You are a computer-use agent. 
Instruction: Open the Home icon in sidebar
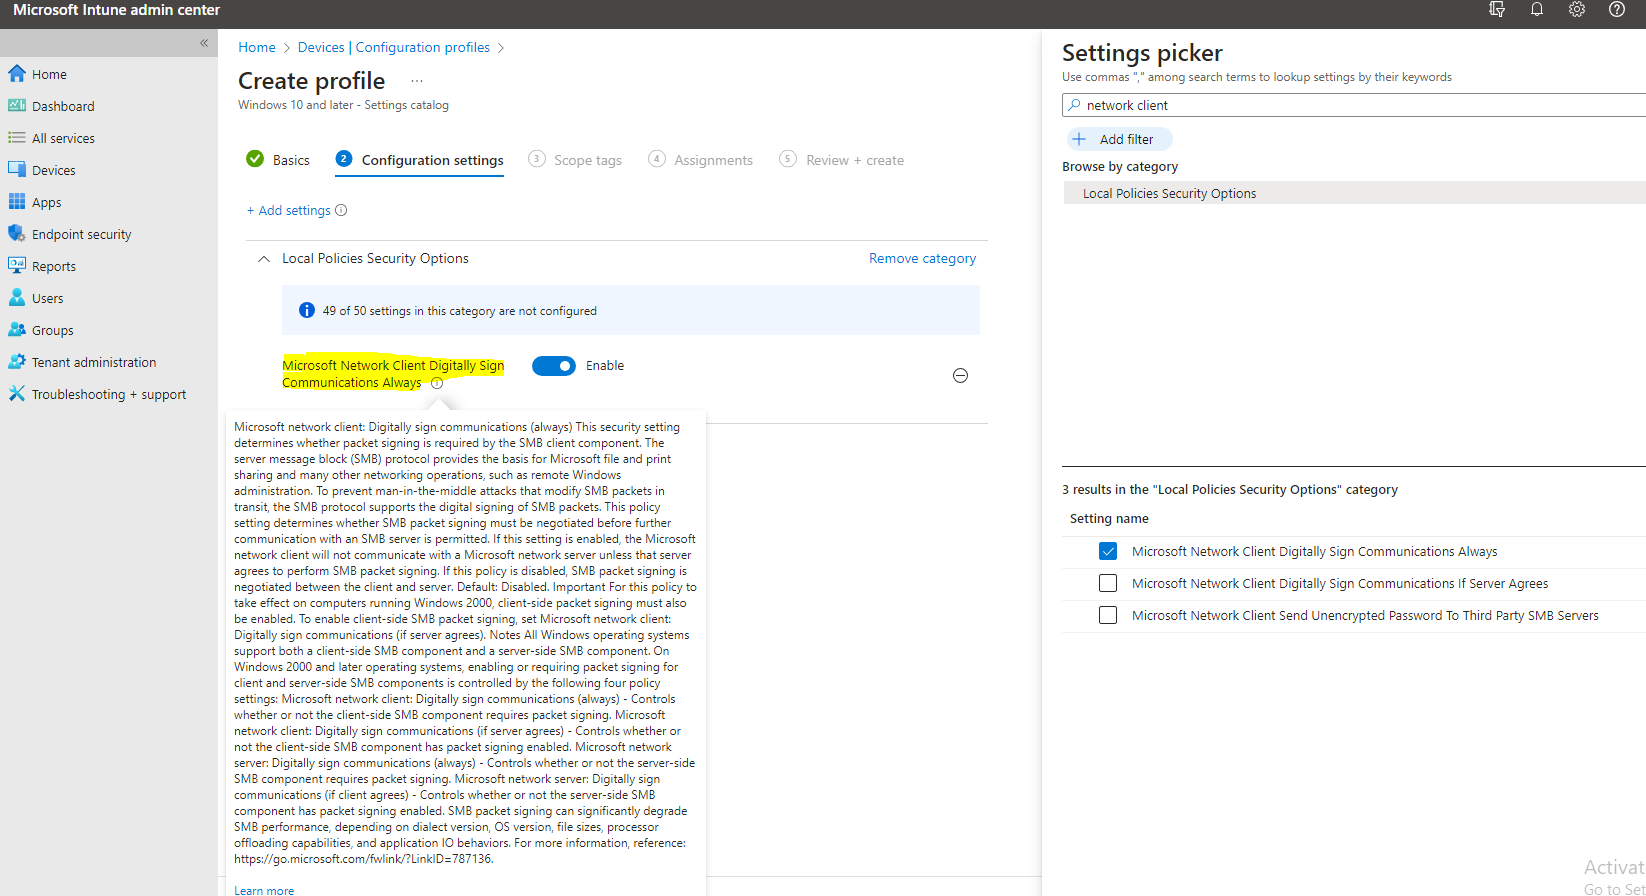point(17,74)
